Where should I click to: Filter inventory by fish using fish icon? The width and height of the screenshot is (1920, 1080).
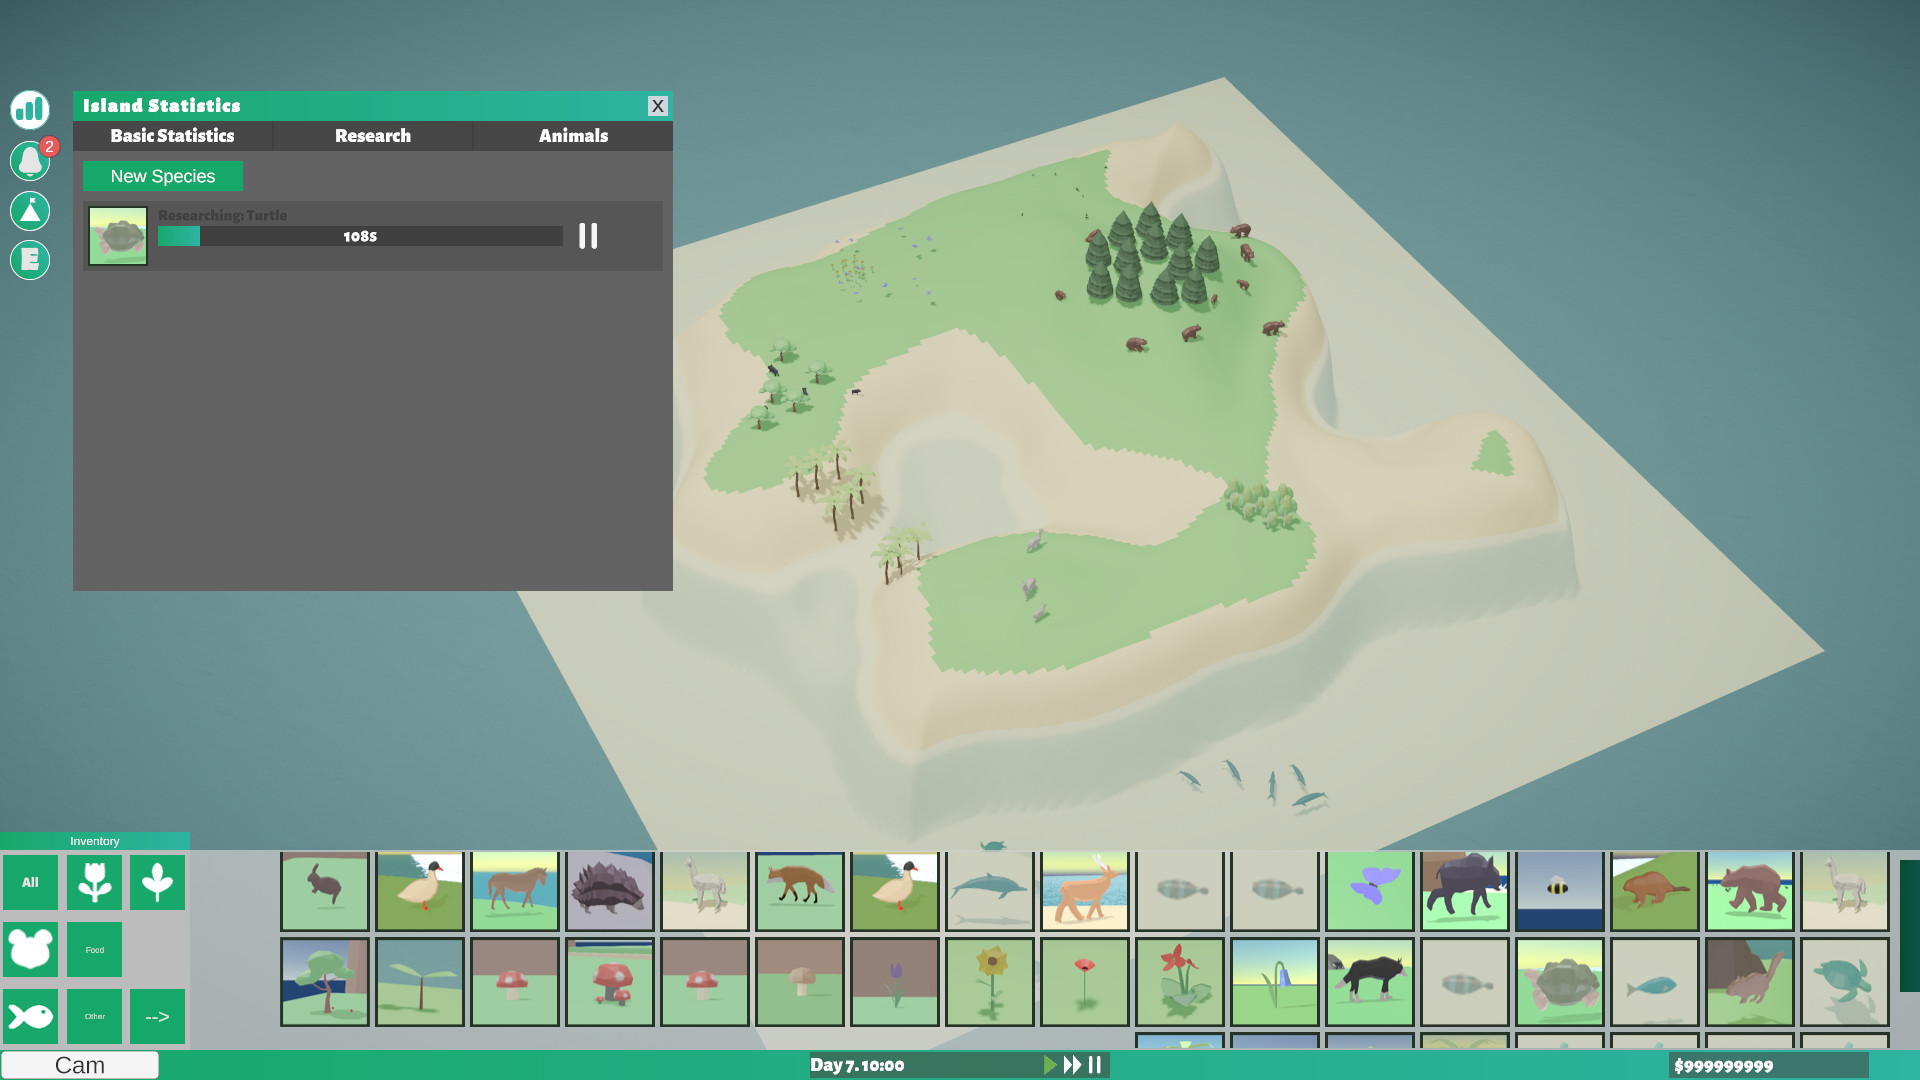point(30,1016)
